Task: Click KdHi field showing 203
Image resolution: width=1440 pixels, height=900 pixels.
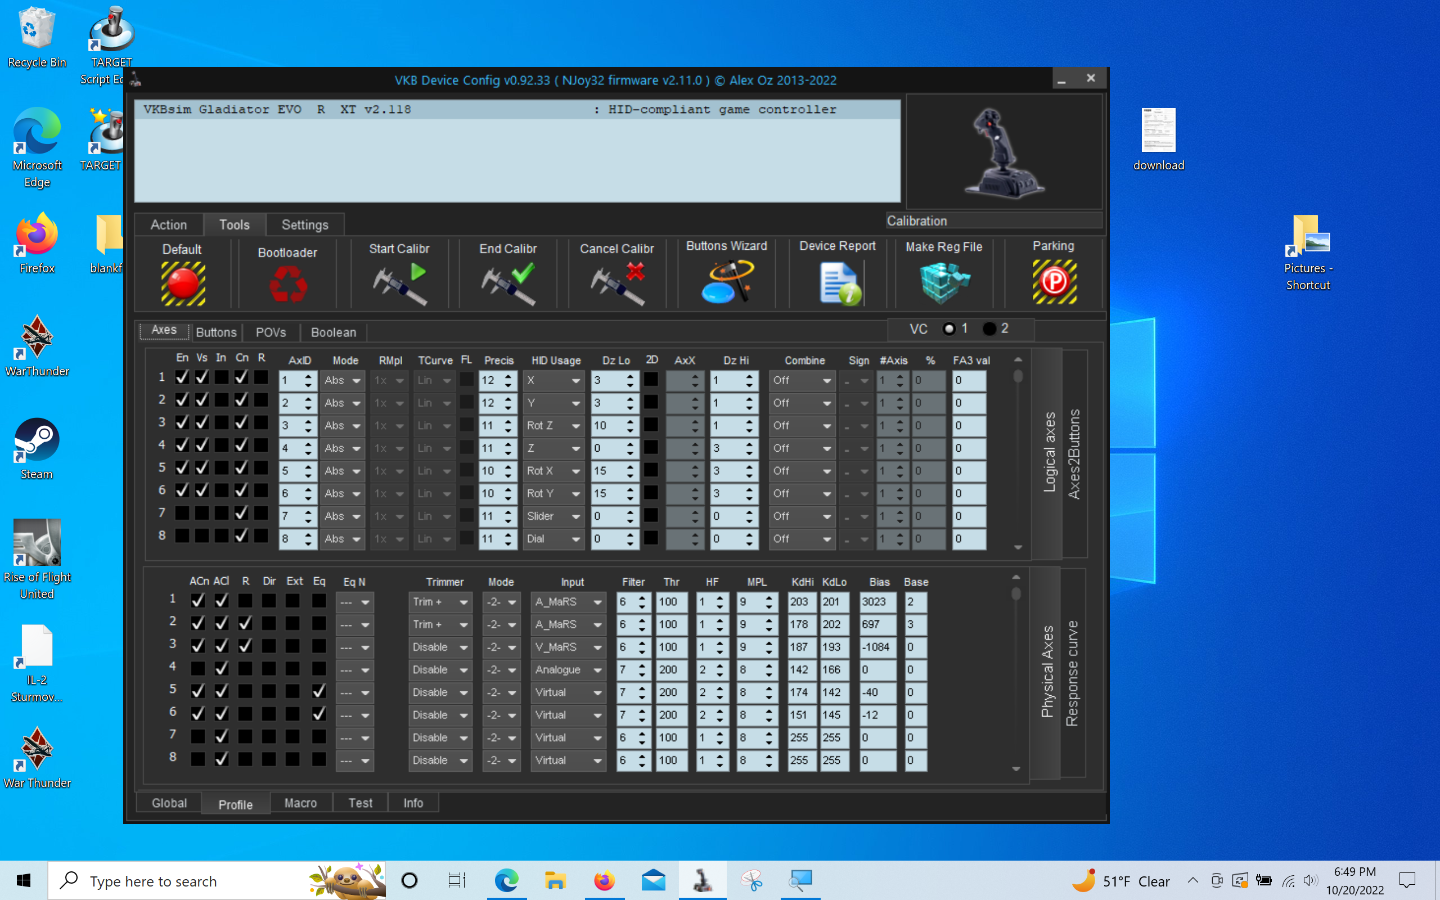Action: pyautogui.click(x=801, y=602)
